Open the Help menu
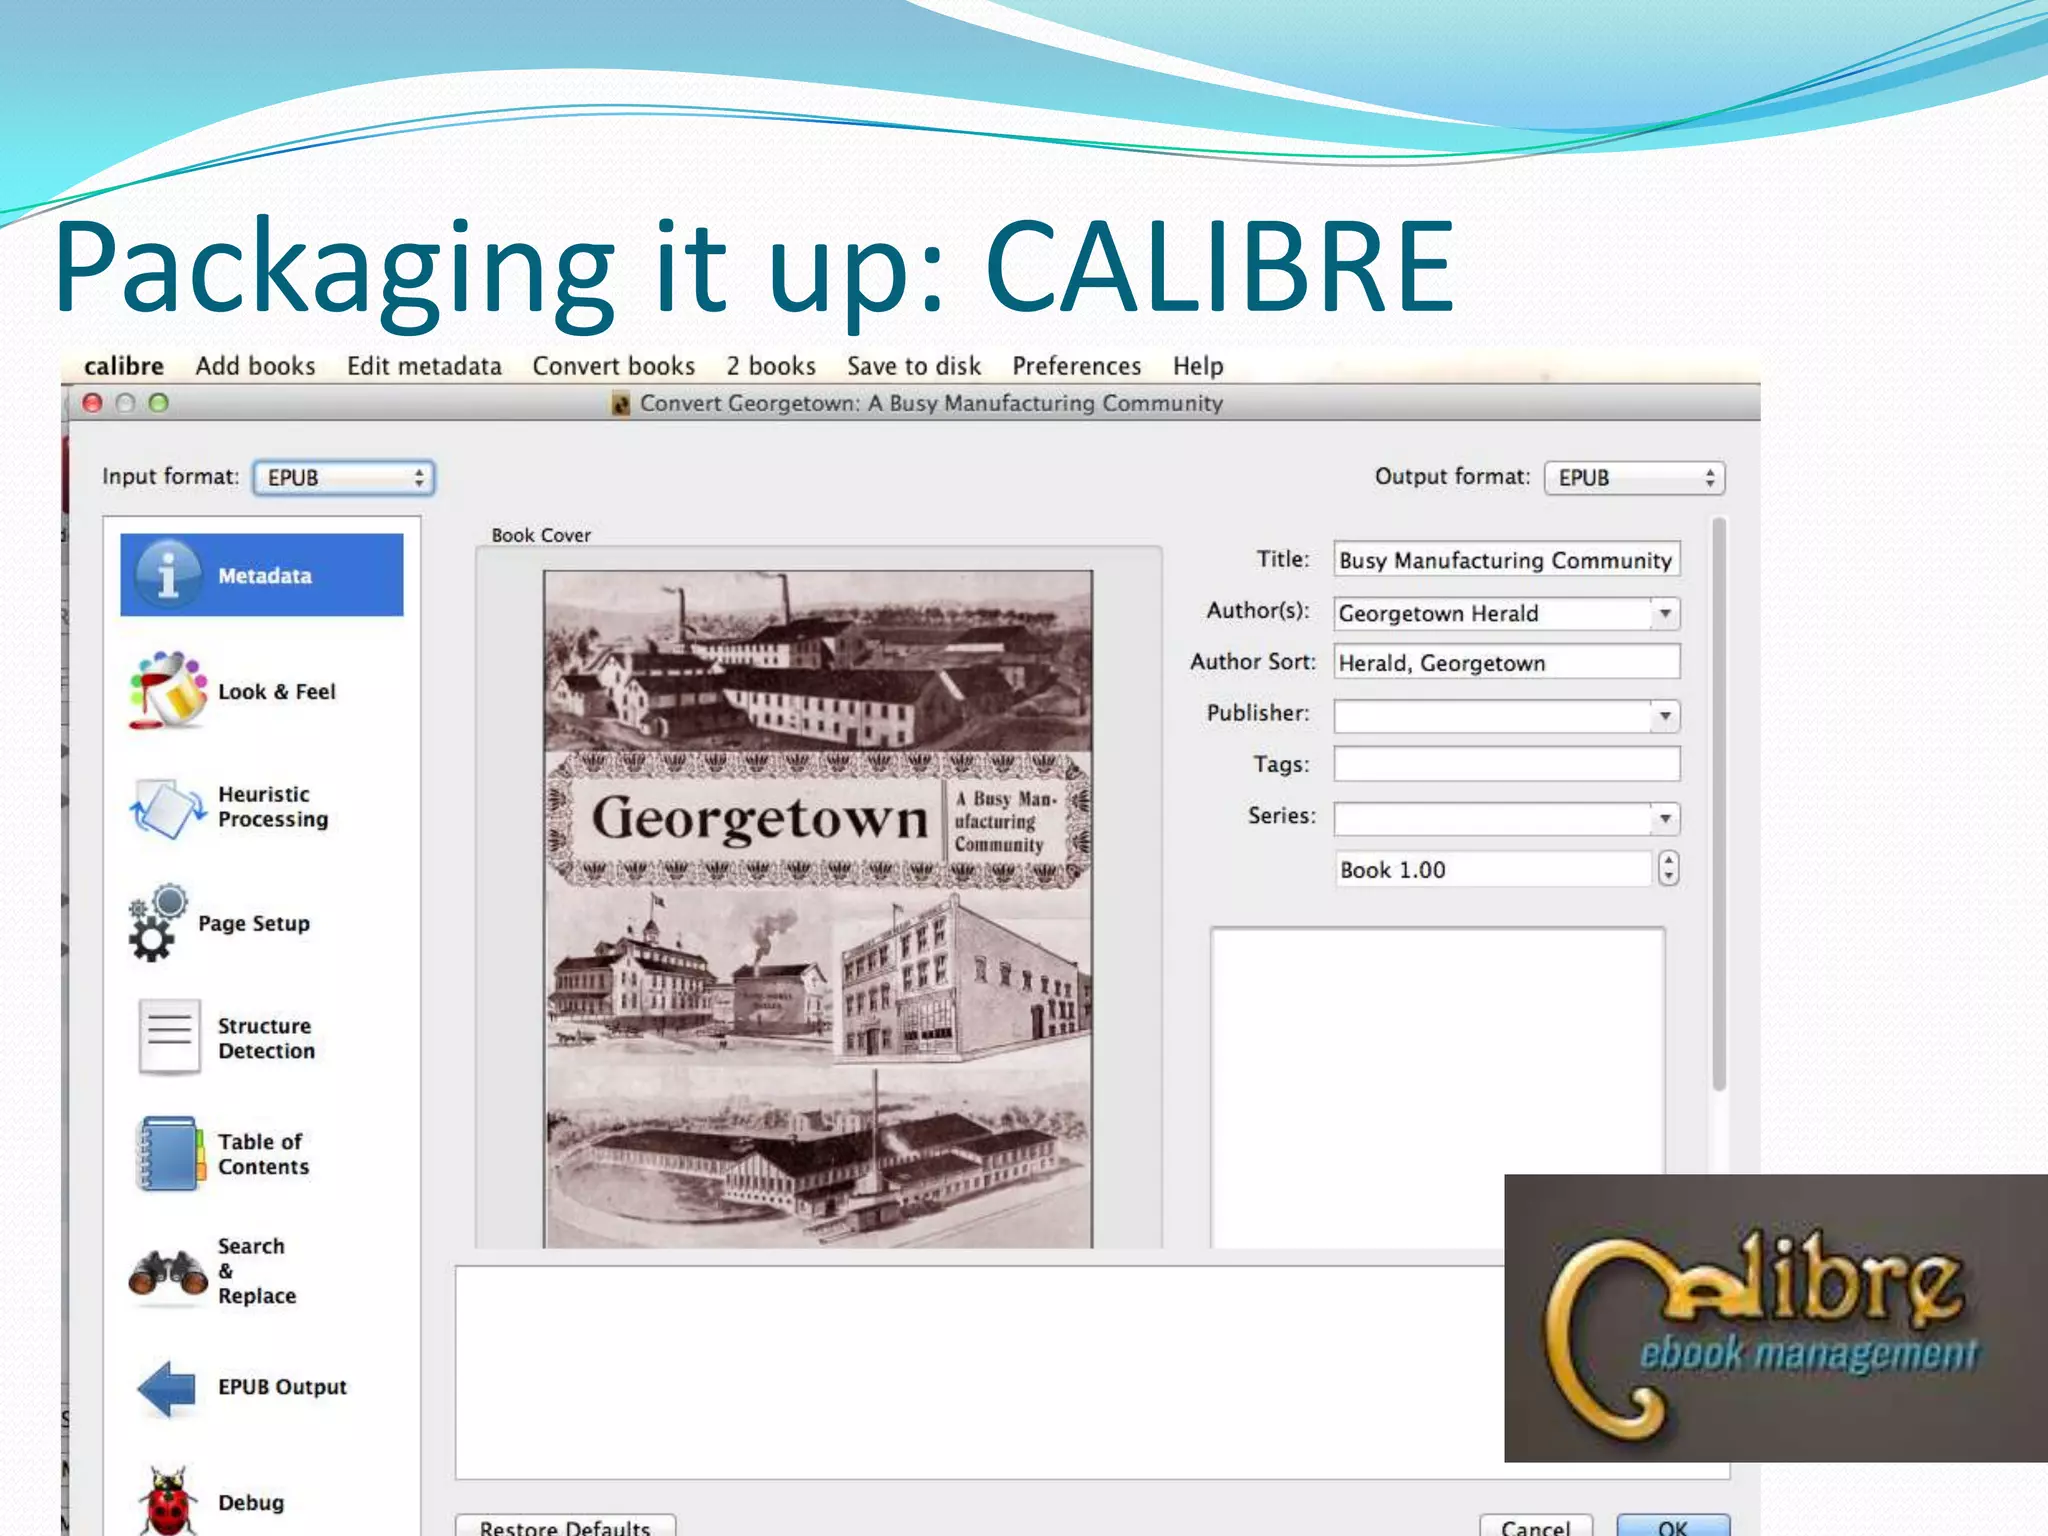The height and width of the screenshot is (1536, 2048). pyautogui.click(x=1198, y=366)
